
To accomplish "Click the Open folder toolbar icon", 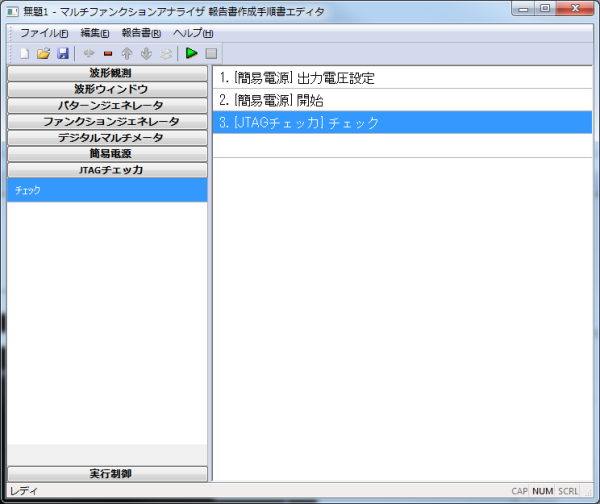I will (x=44, y=54).
